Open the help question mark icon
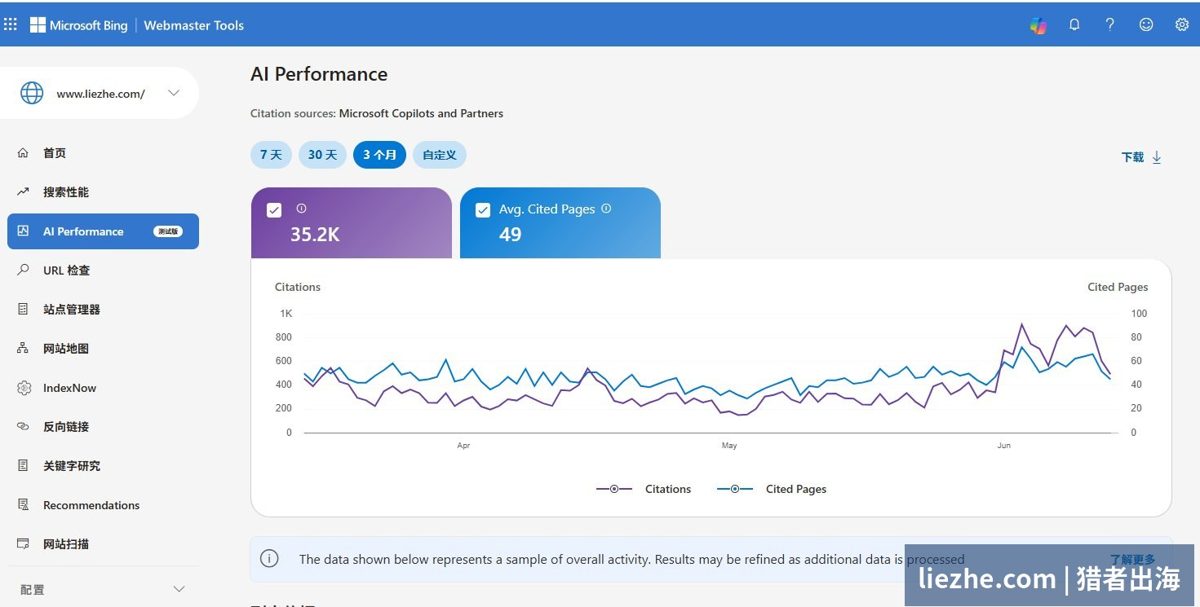Viewport: 1200px width, 607px height. (x=1110, y=25)
